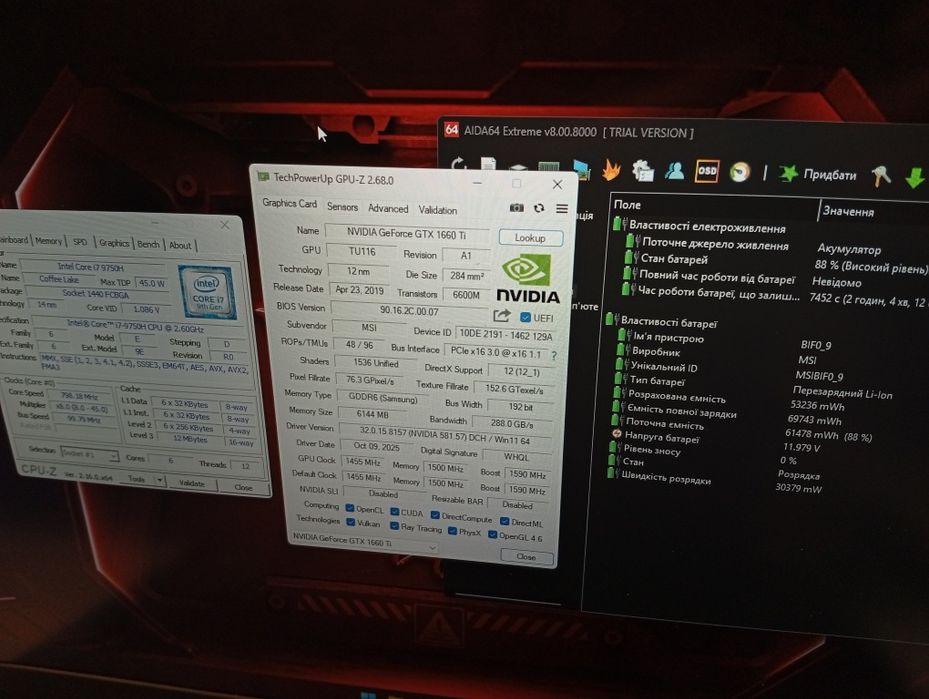
Task: Click Придбати purchase button in AIDA64
Action: tap(829, 175)
